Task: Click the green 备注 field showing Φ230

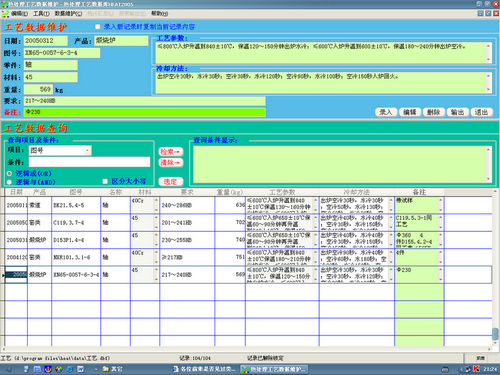Action: [145, 112]
